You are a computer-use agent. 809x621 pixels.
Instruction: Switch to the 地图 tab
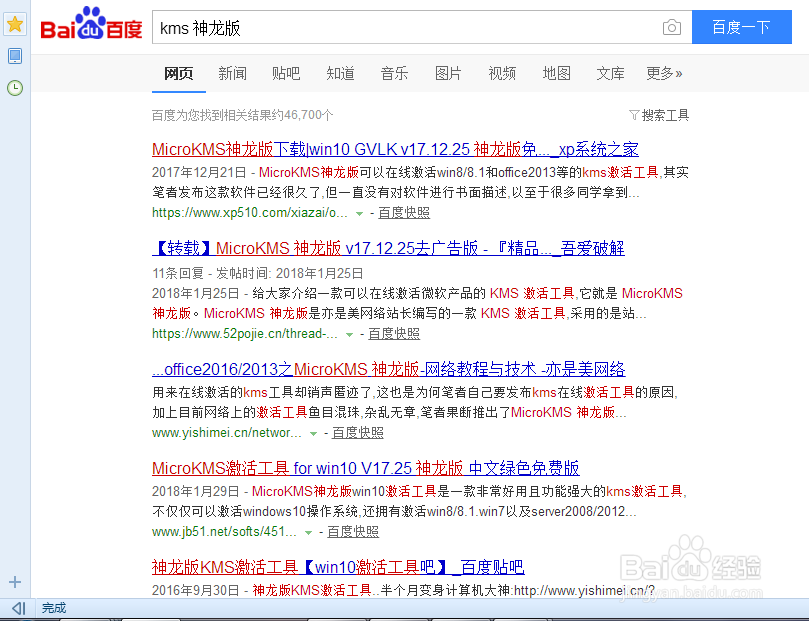[557, 74]
